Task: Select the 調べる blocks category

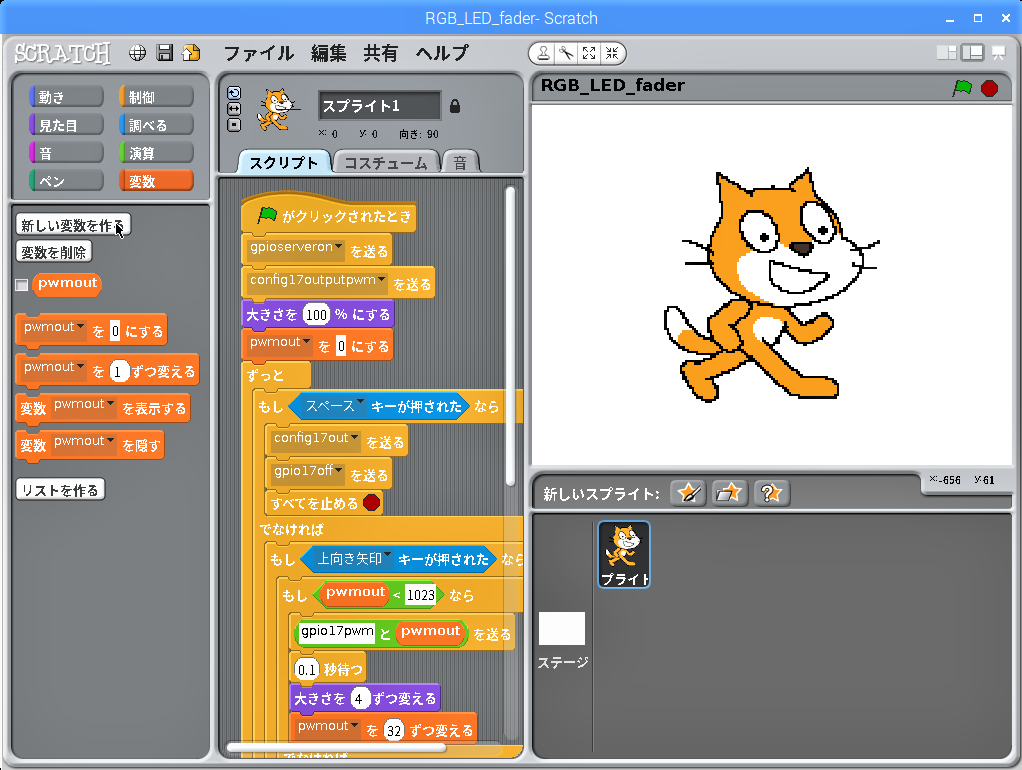Action: click(156, 125)
